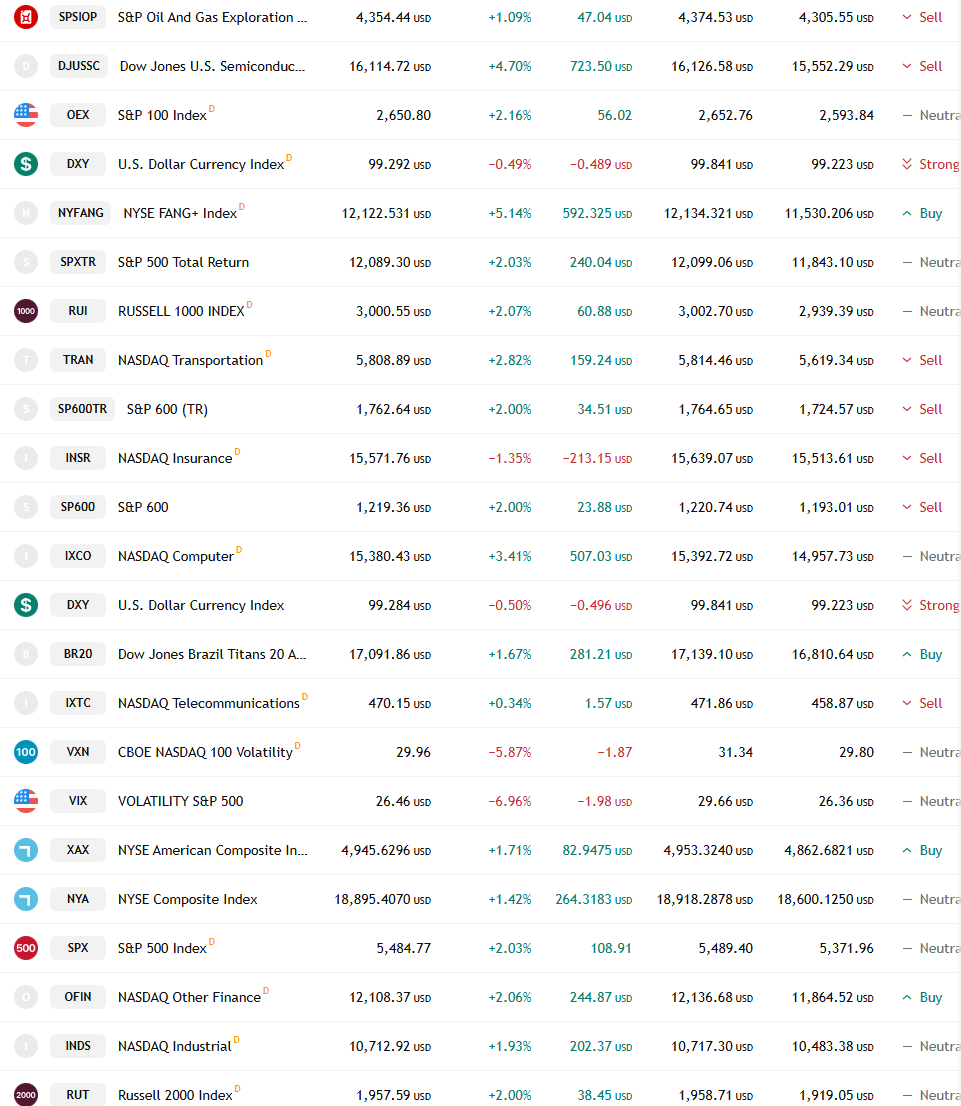
Task: Click price 18,895.4070 USD
Action: click(382, 899)
